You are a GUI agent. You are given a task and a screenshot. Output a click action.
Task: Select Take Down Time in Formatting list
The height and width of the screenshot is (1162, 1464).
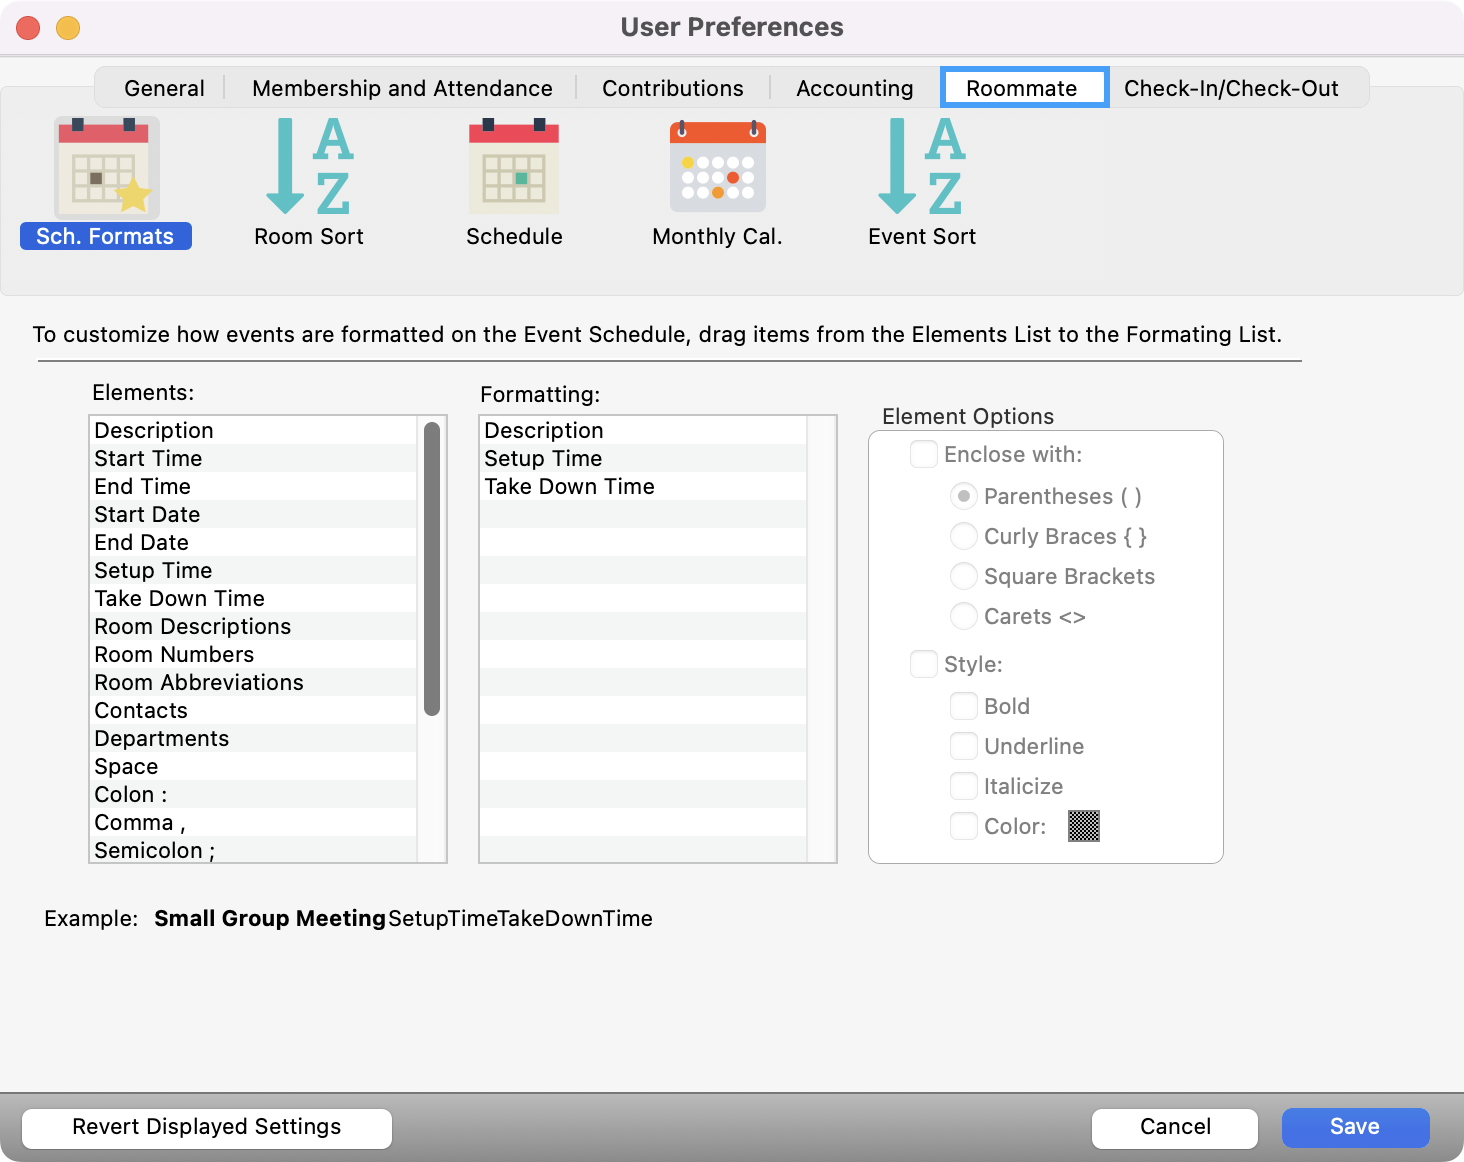click(x=569, y=487)
